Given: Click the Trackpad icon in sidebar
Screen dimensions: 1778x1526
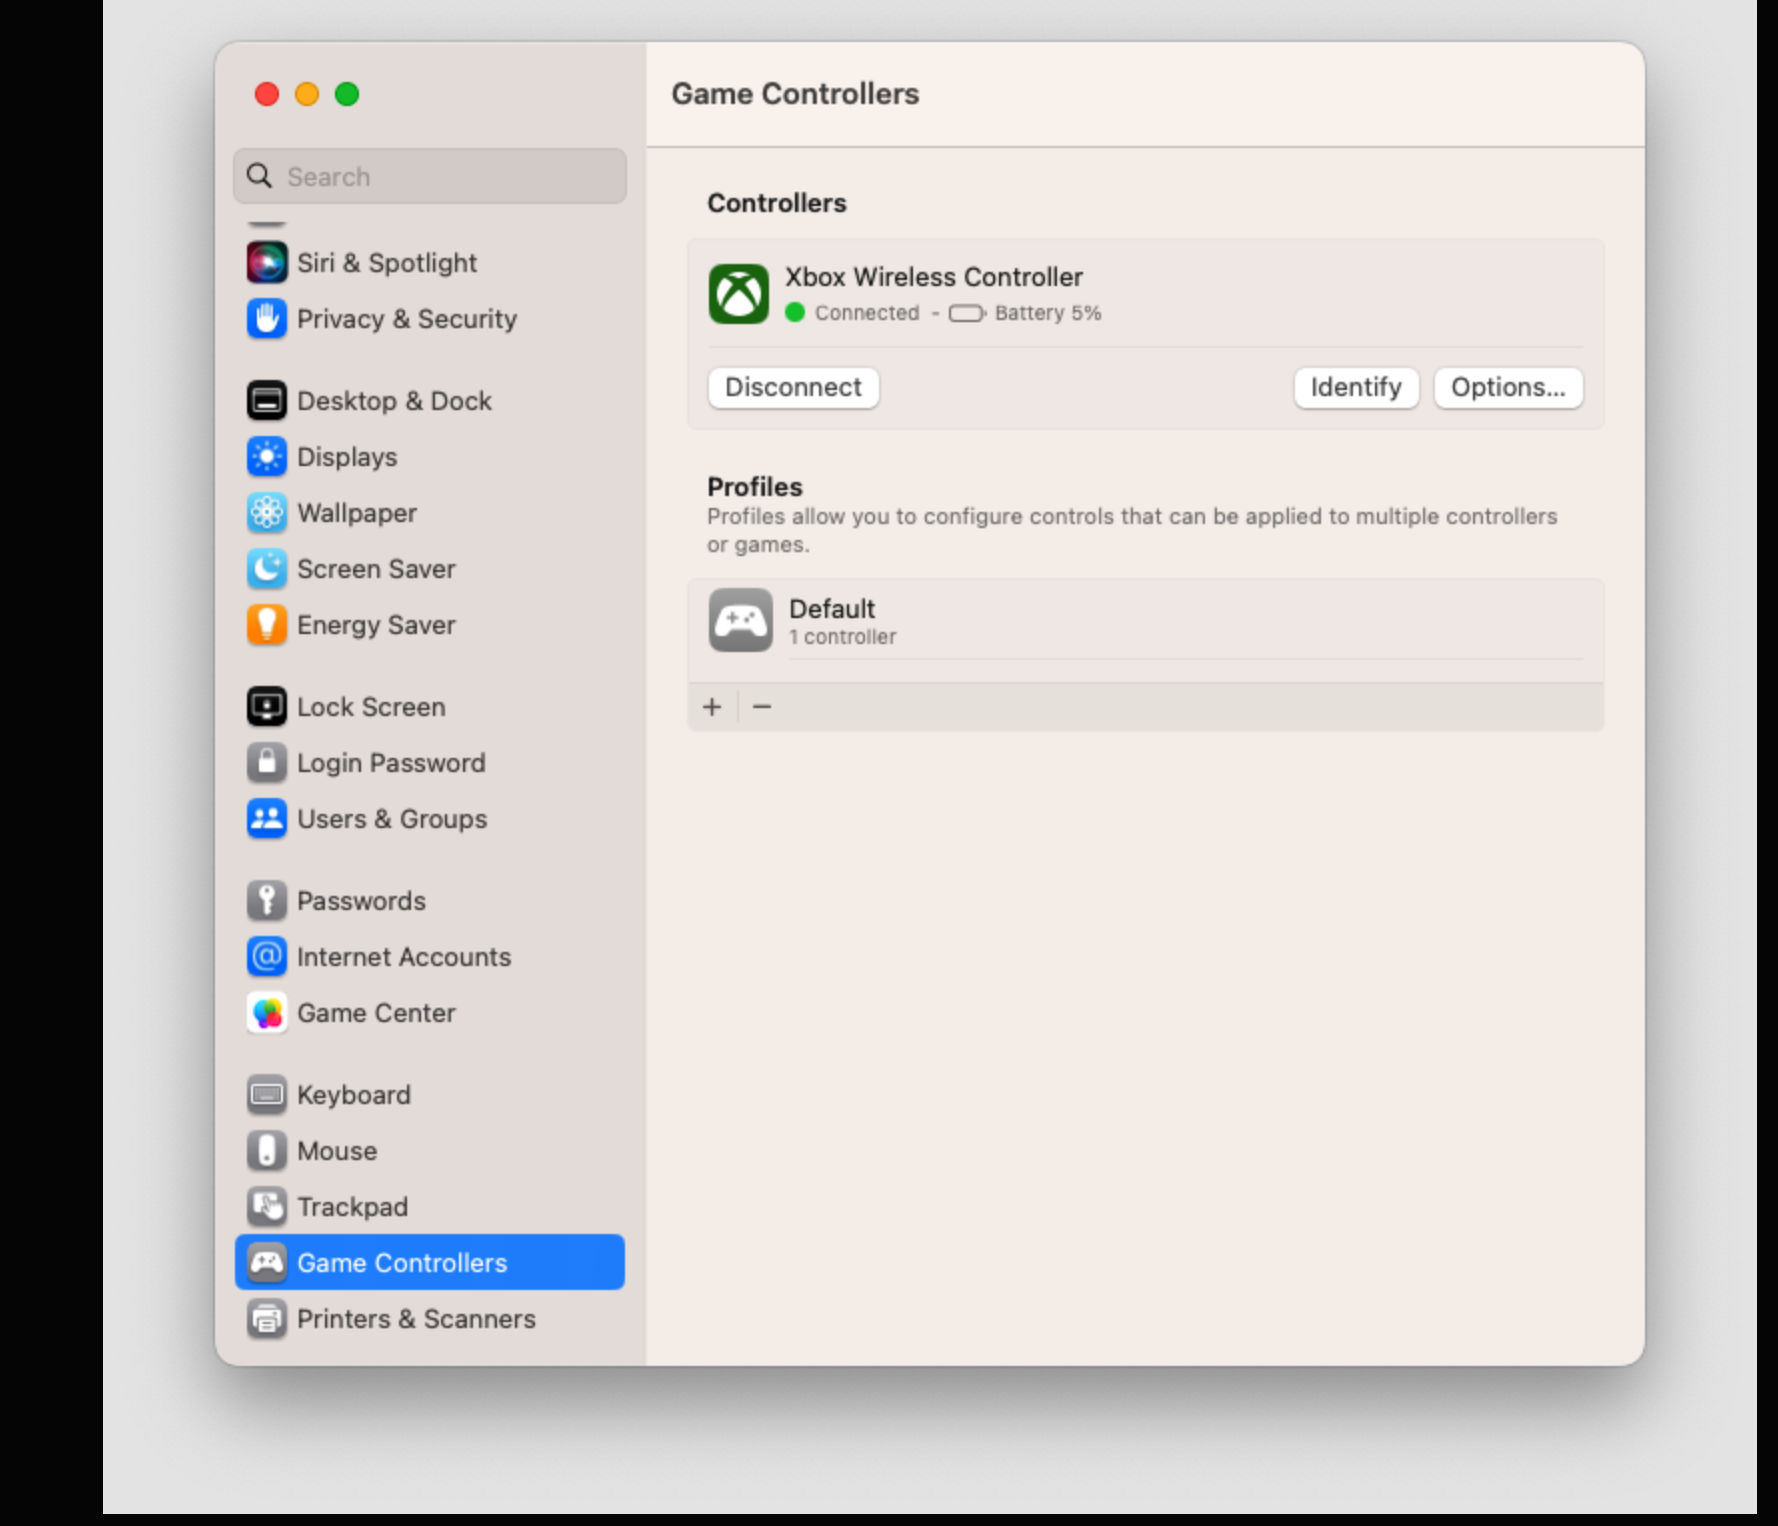Looking at the screenshot, I should click(x=267, y=1207).
